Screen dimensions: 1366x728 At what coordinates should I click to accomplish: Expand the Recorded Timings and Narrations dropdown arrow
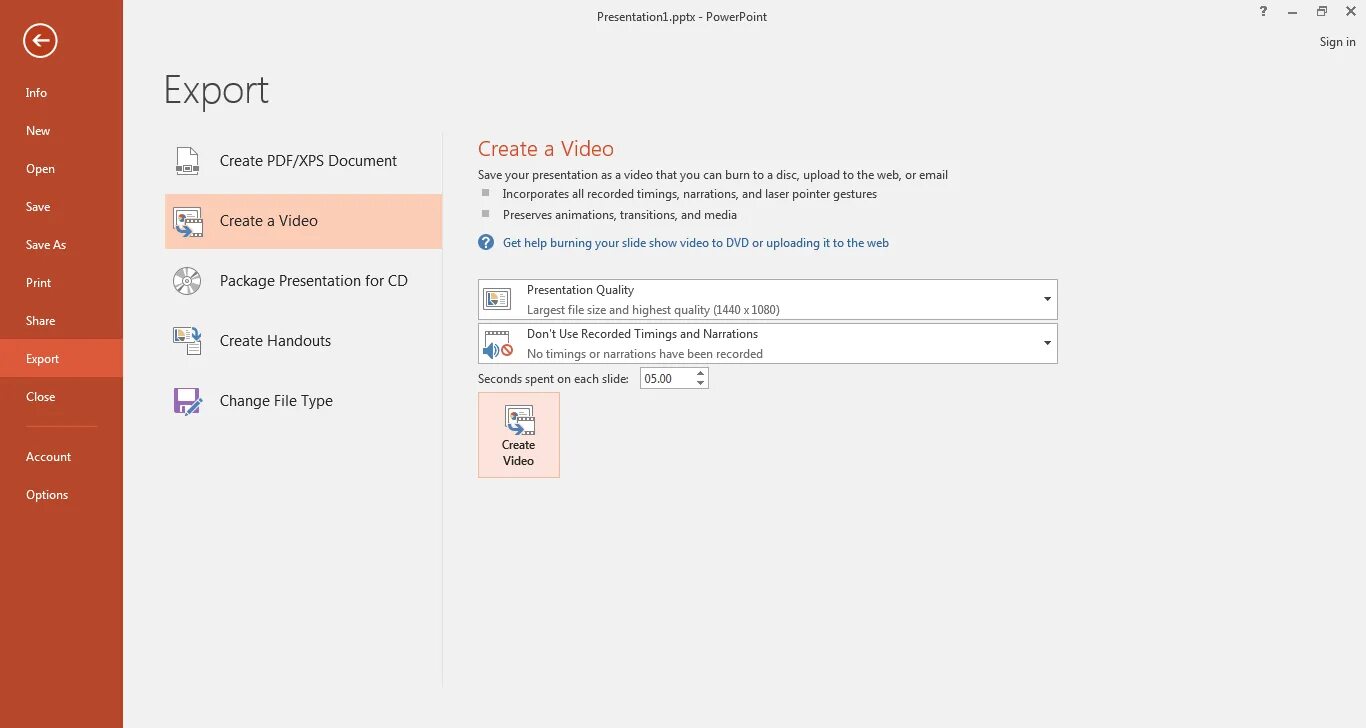point(1047,343)
